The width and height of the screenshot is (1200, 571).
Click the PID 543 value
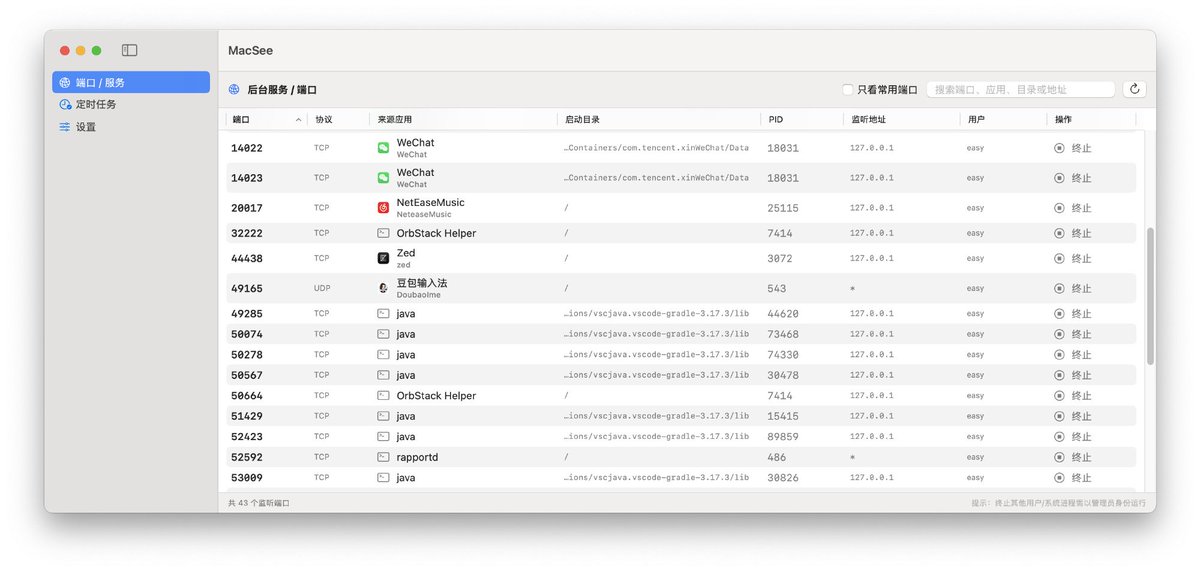(x=777, y=288)
